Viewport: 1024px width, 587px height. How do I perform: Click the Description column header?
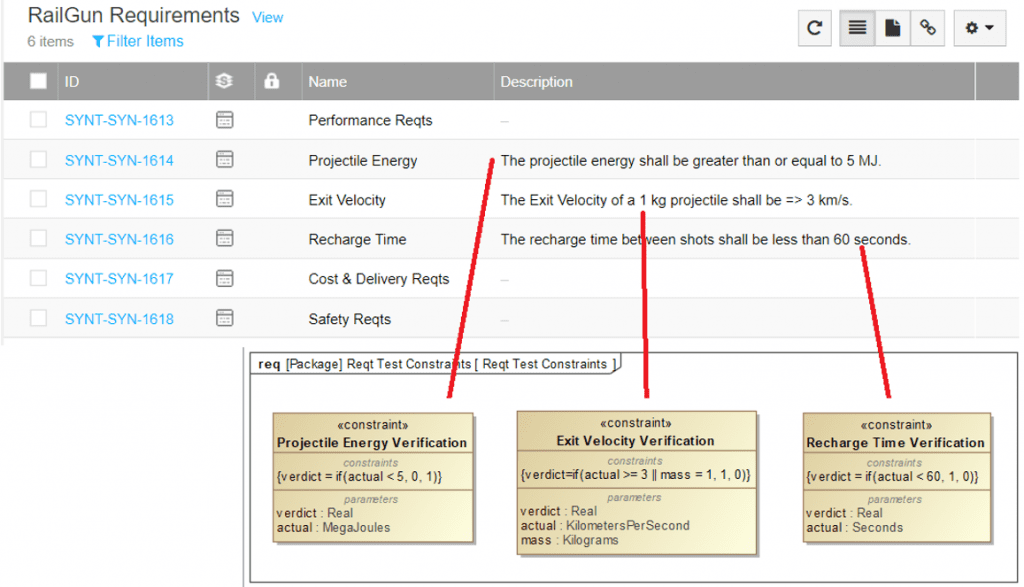tap(537, 82)
